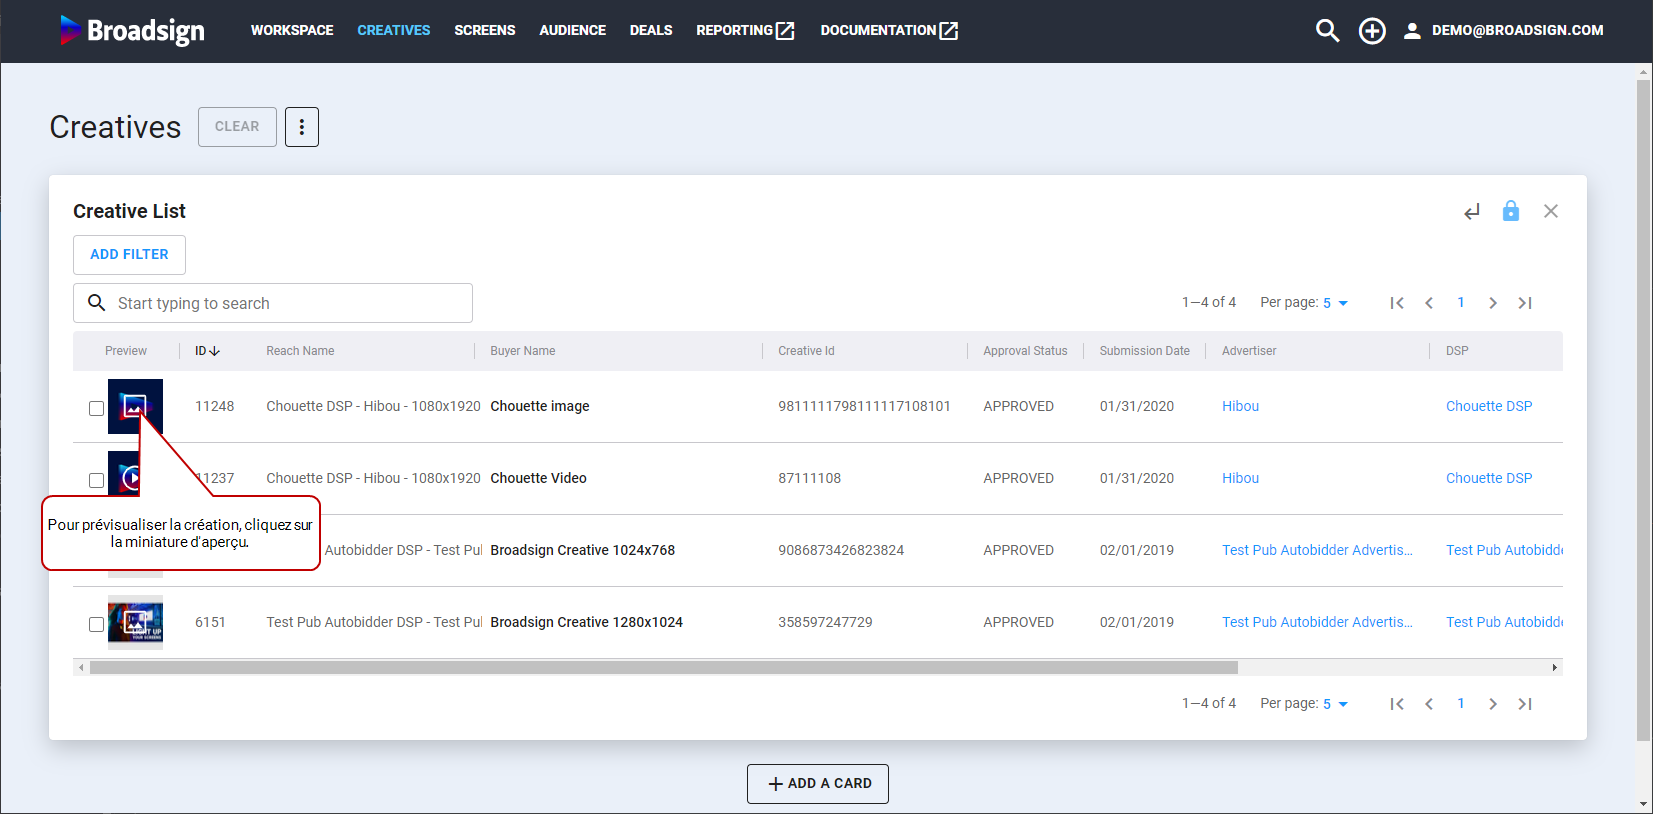Go to last page using top pagination
This screenshot has height=814, width=1653.
click(1524, 303)
